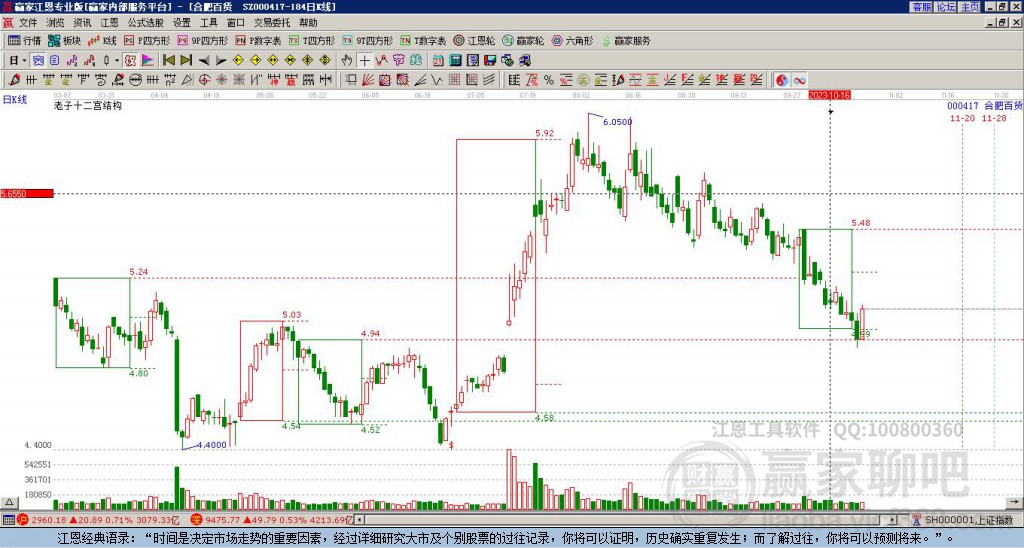Open the 工具 menu
This screenshot has height=548, width=1024.
pos(209,23)
